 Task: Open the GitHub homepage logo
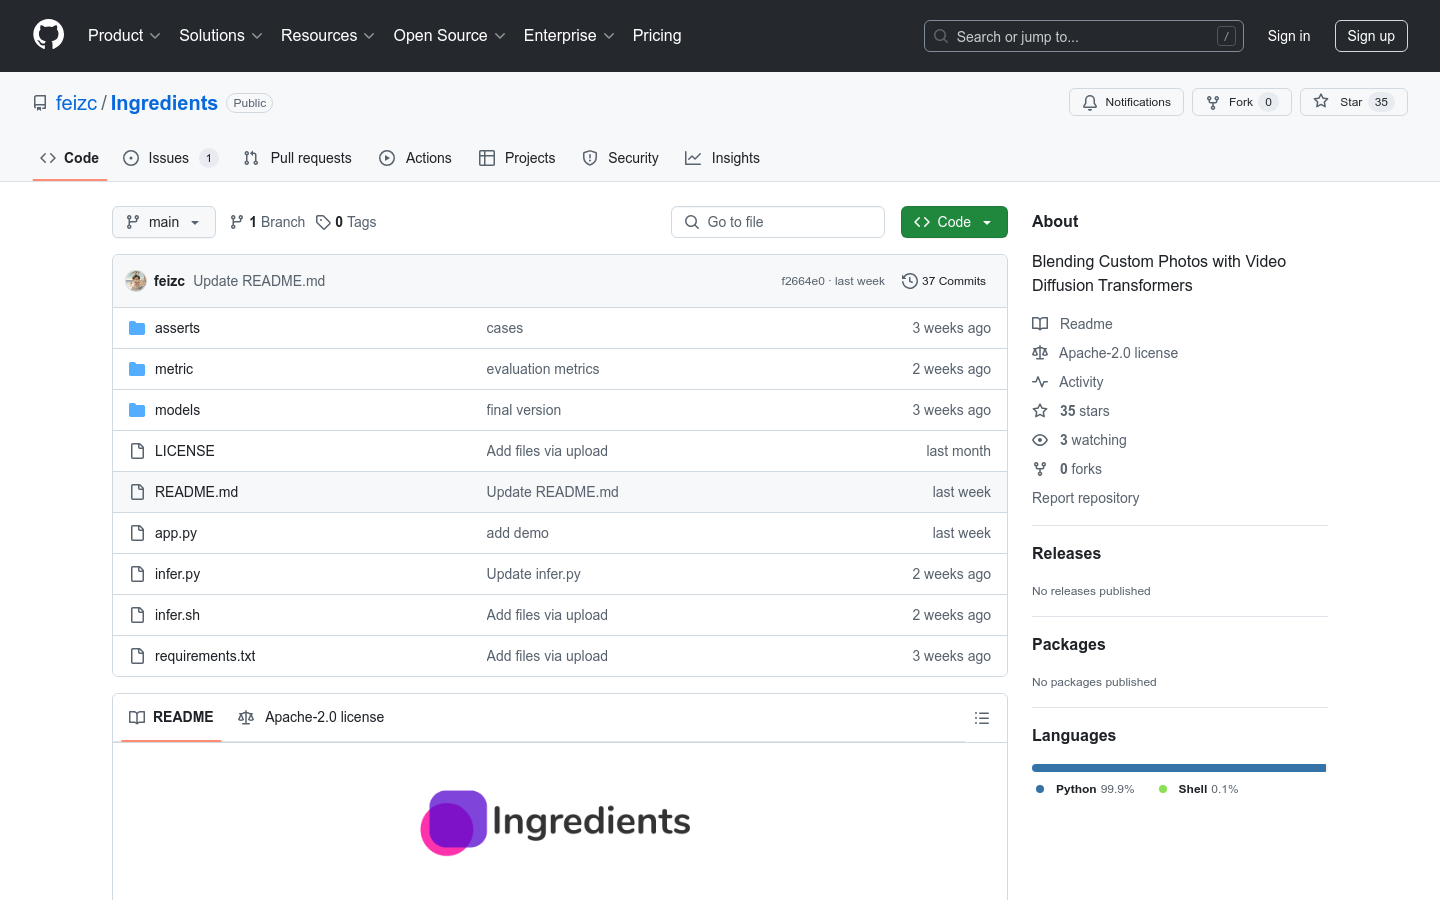(x=49, y=35)
